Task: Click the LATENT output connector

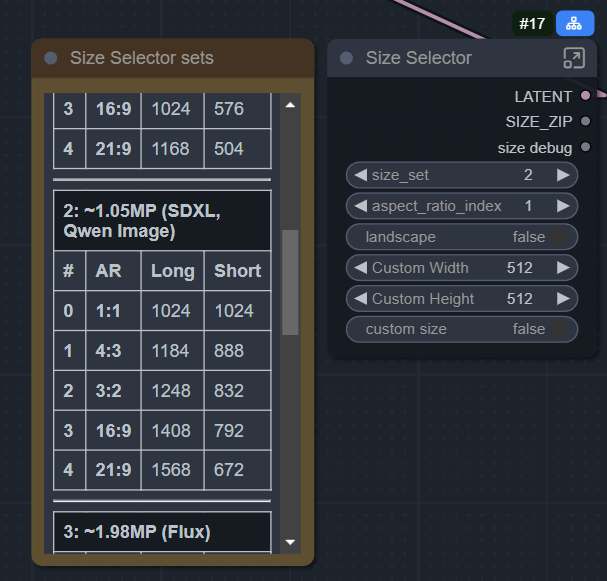Action: [585, 96]
